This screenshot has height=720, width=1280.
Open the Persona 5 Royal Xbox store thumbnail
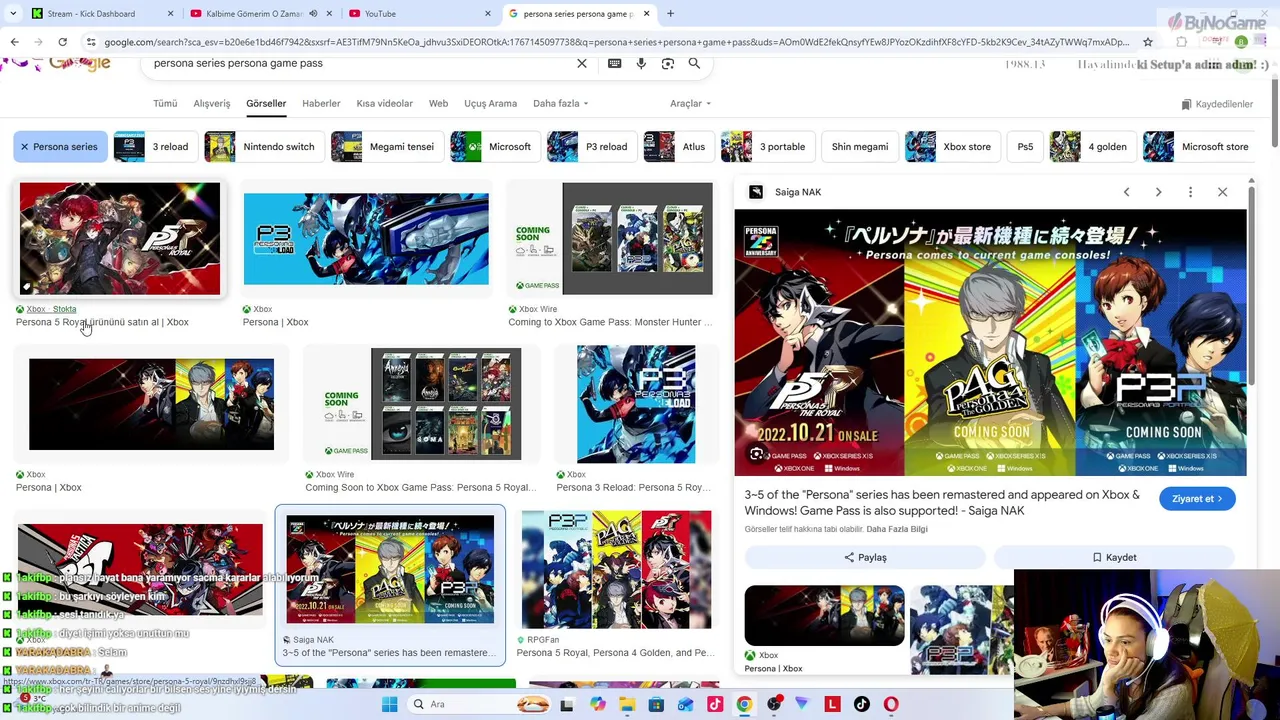coord(120,239)
